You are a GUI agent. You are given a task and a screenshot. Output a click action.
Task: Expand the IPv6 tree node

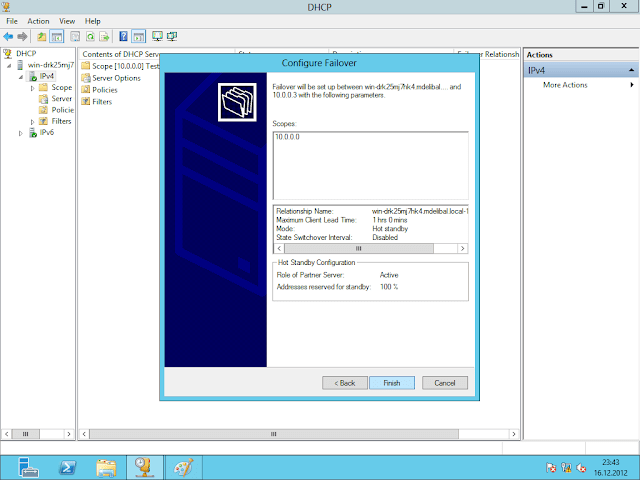coord(20,132)
